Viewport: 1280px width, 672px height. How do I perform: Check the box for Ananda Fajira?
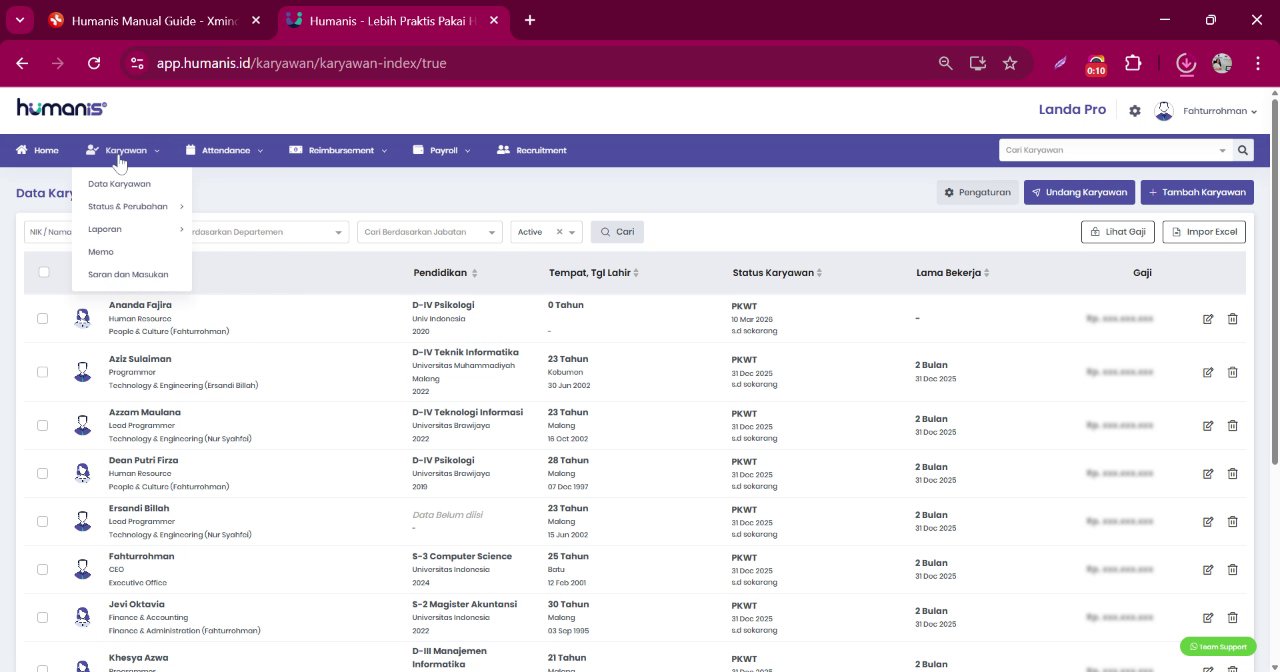click(x=42, y=318)
